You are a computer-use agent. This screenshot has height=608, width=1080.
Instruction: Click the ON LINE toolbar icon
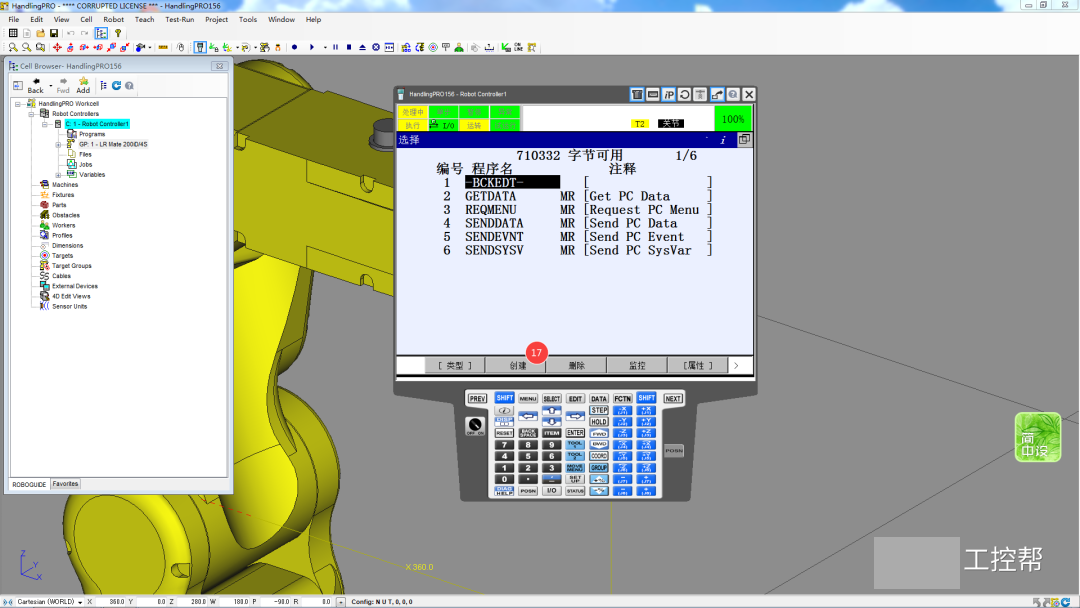click(x=518, y=48)
